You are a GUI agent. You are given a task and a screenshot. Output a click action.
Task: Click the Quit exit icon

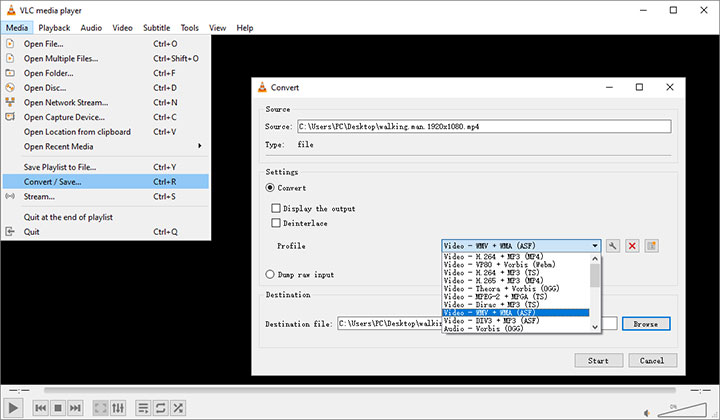[x=10, y=231]
